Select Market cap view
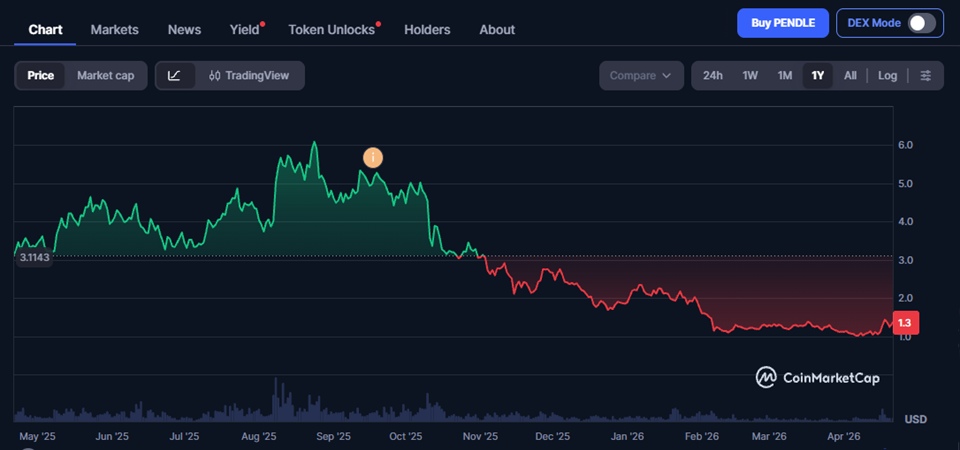The width and height of the screenshot is (960, 450). [x=105, y=76]
